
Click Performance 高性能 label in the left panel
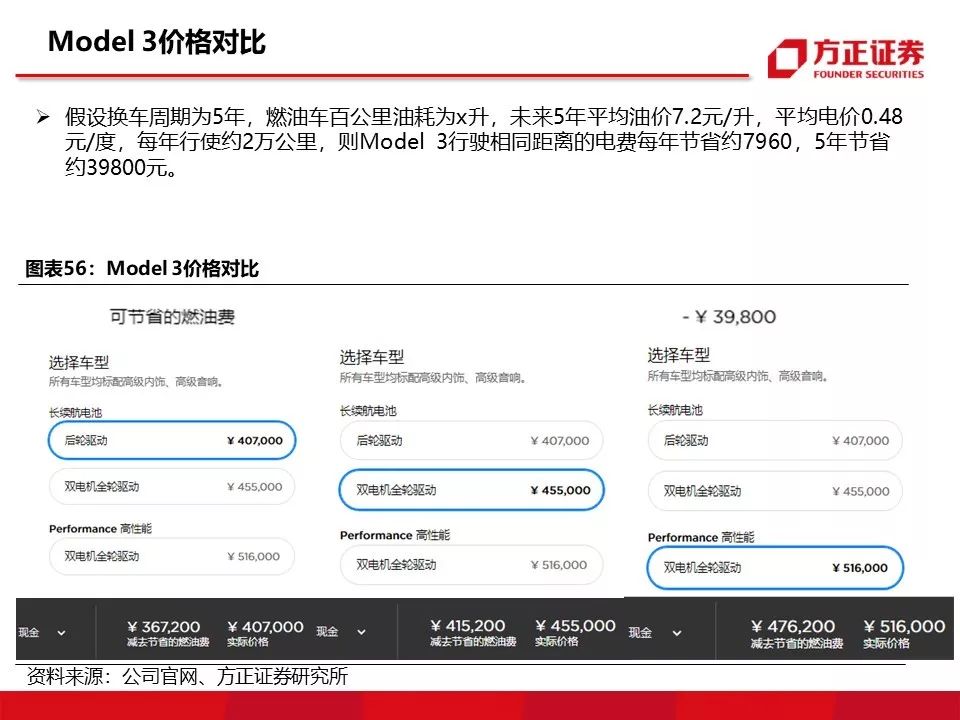[x=100, y=528]
